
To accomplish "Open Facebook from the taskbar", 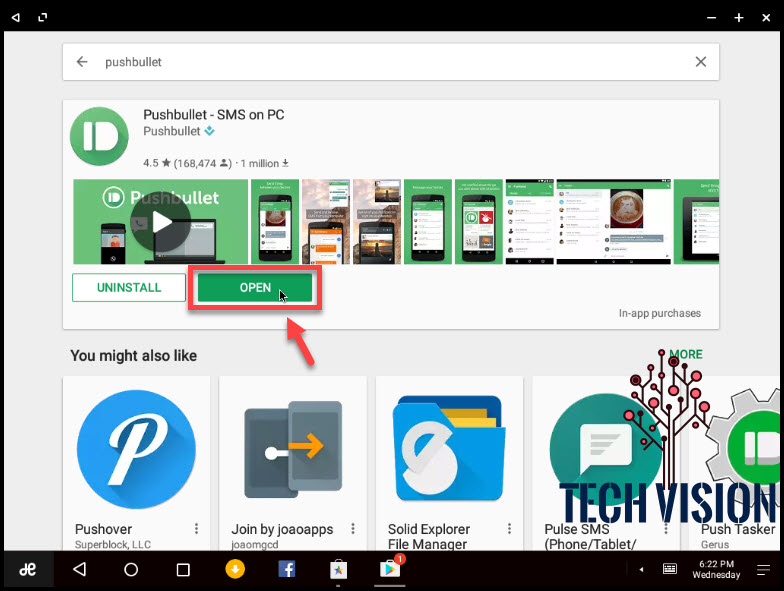I will [286, 568].
